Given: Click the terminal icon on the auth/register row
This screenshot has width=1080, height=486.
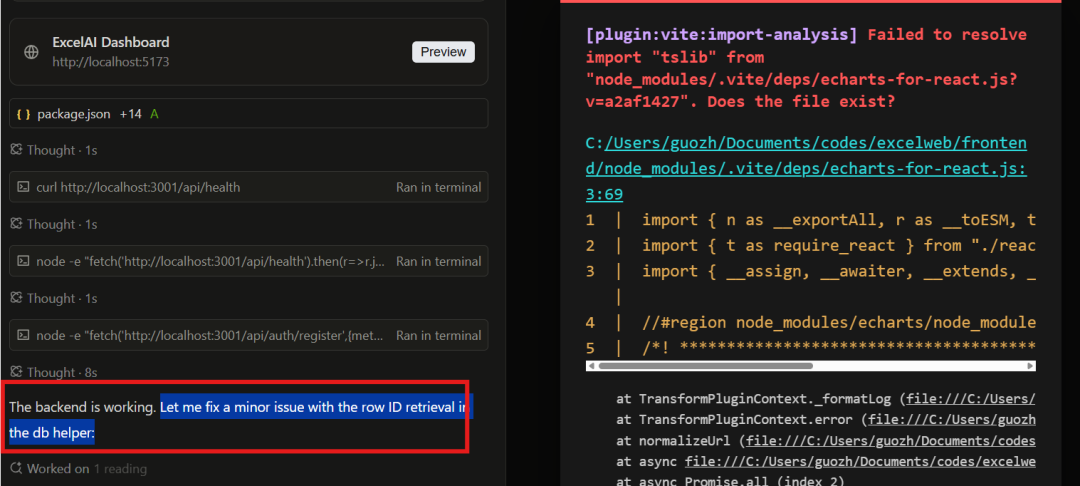Looking at the screenshot, I should (x=23, y=336).
